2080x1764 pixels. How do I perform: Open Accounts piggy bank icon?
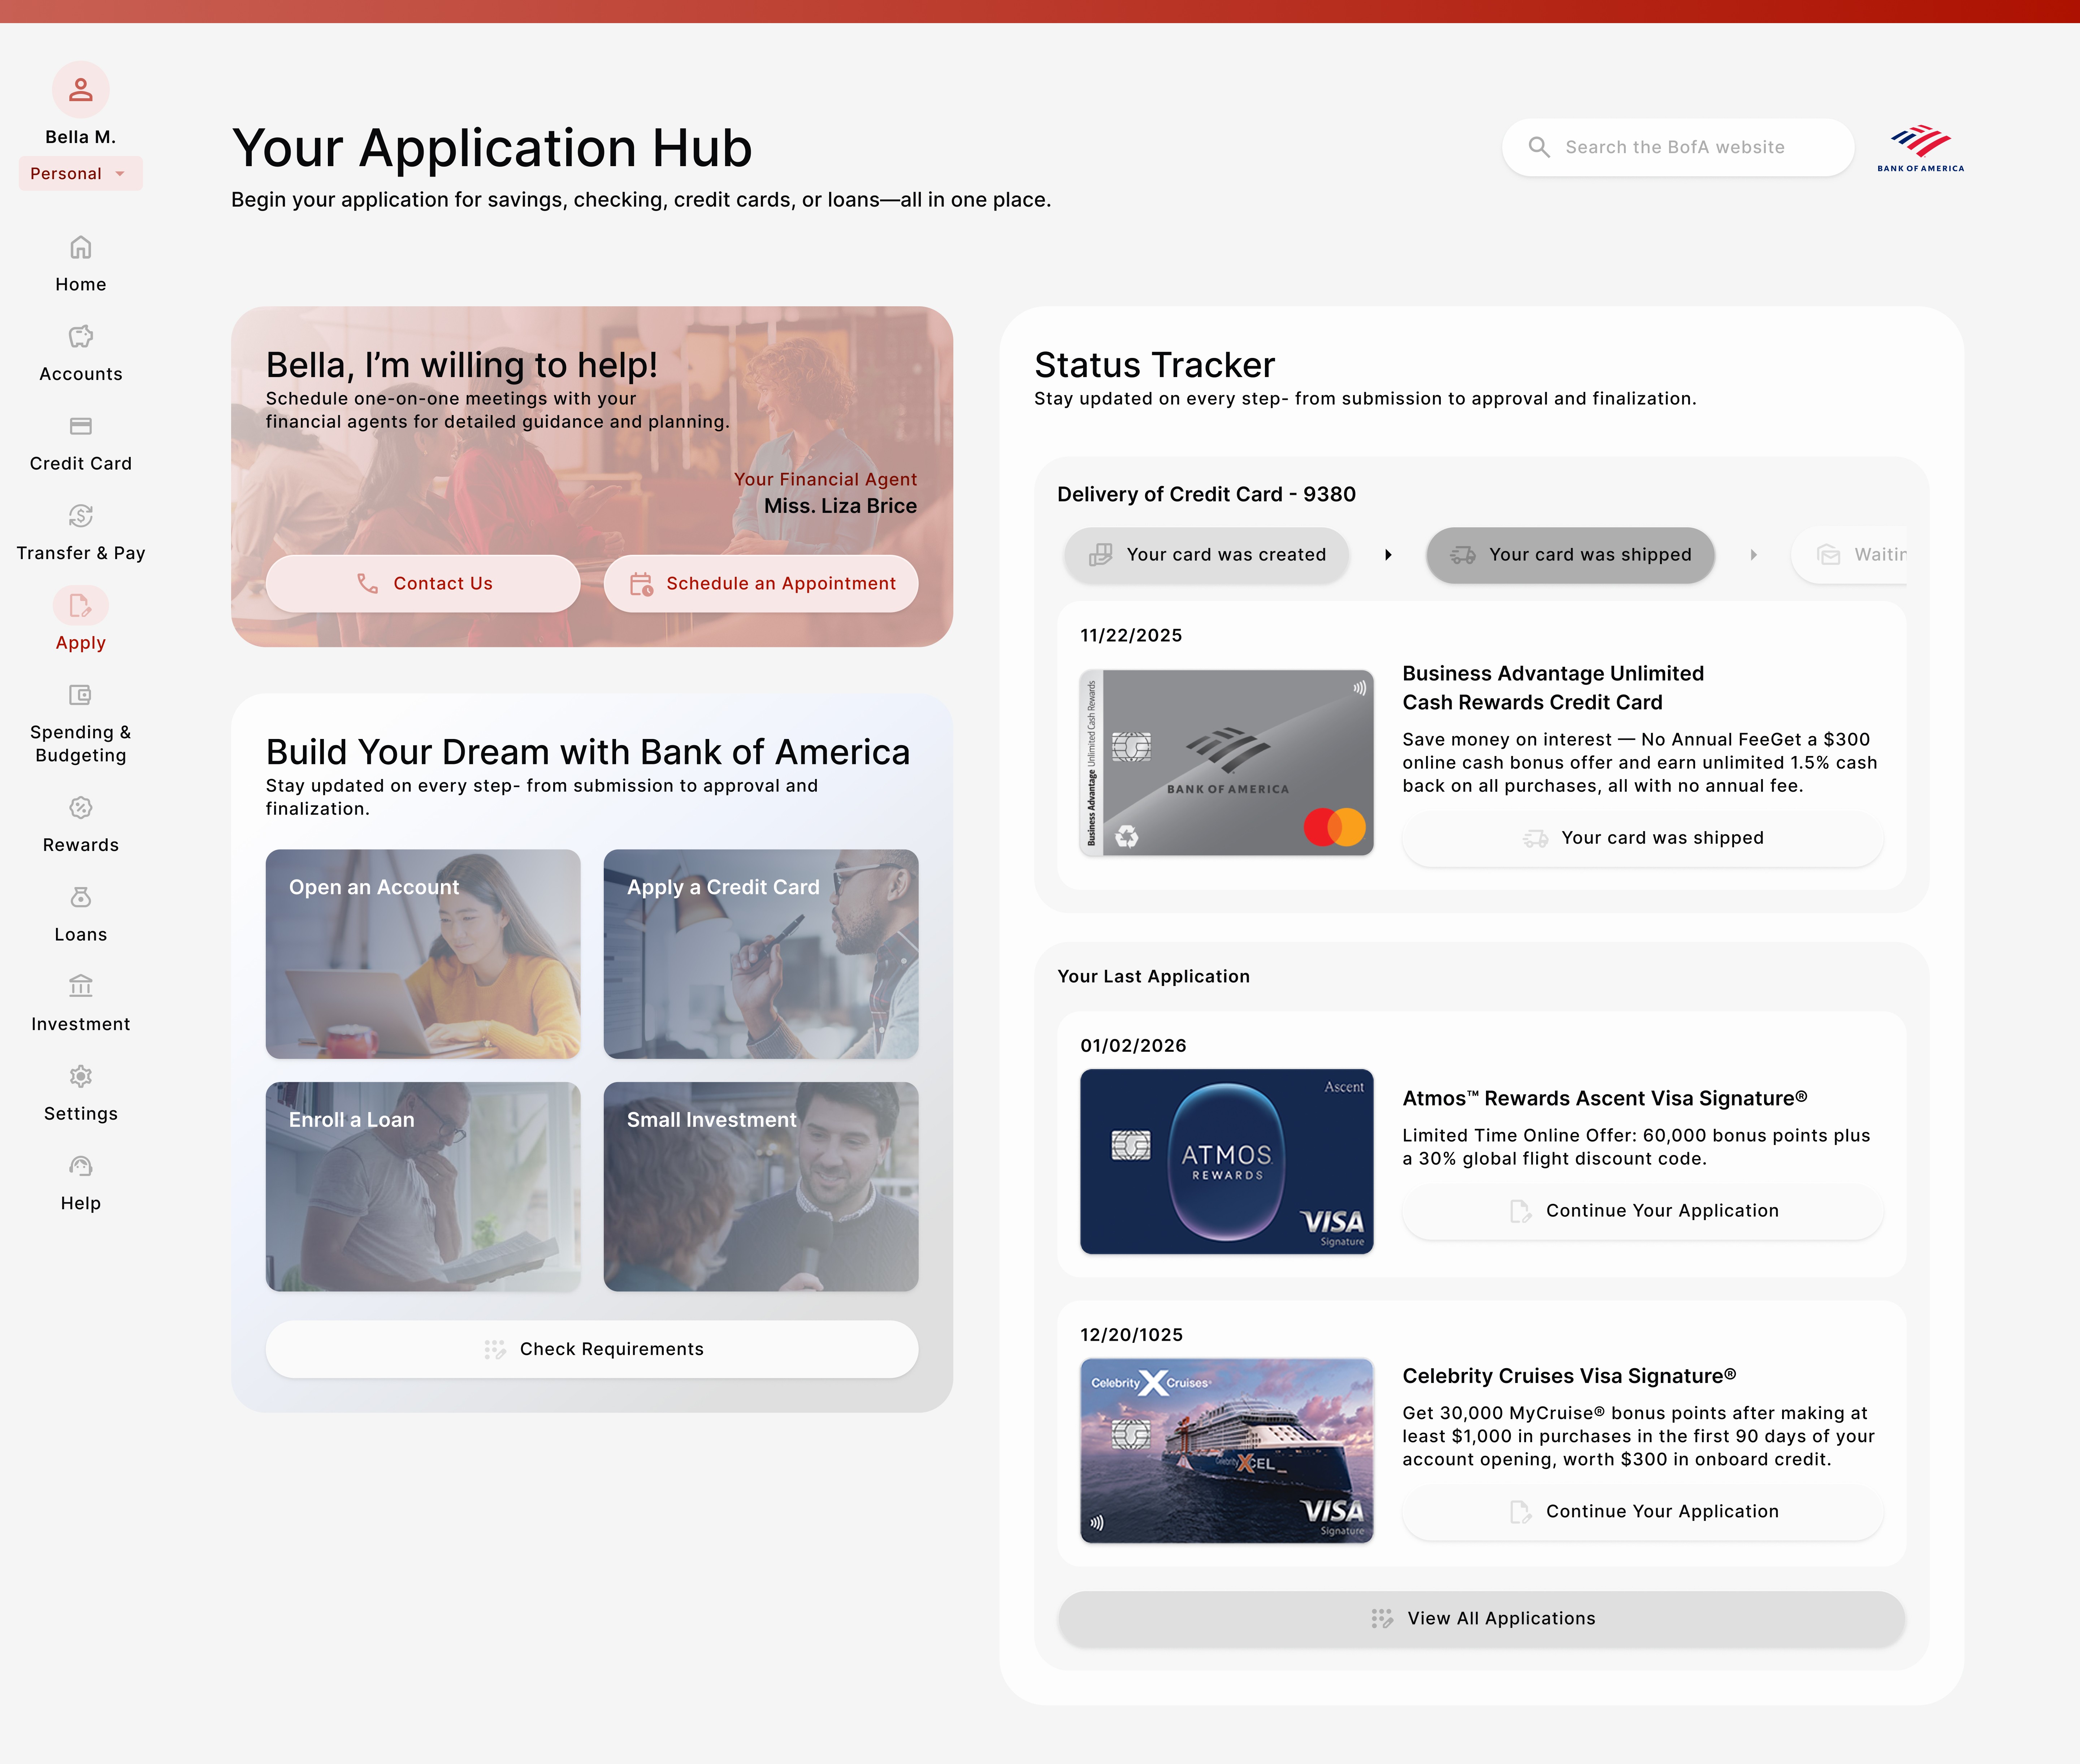point(81,336)
